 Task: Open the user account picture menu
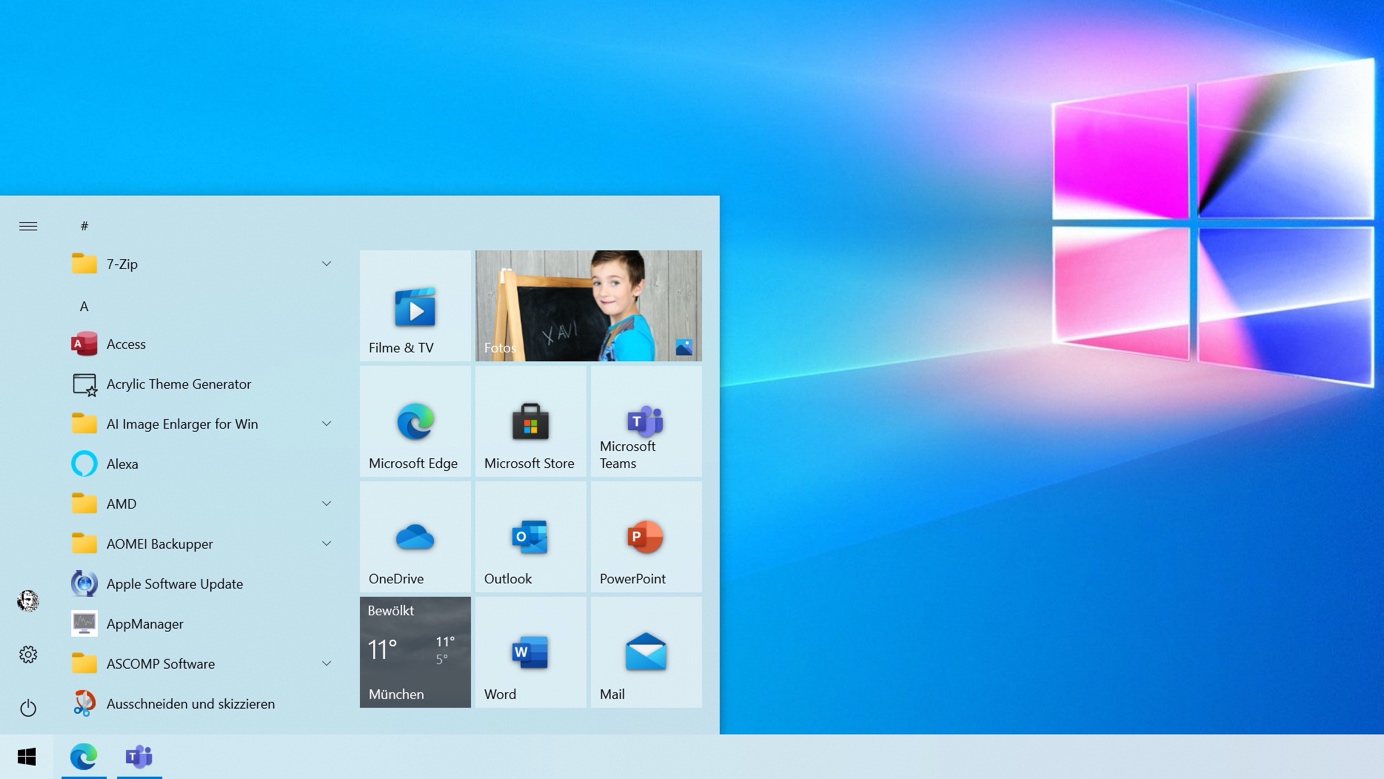[28, 600]
